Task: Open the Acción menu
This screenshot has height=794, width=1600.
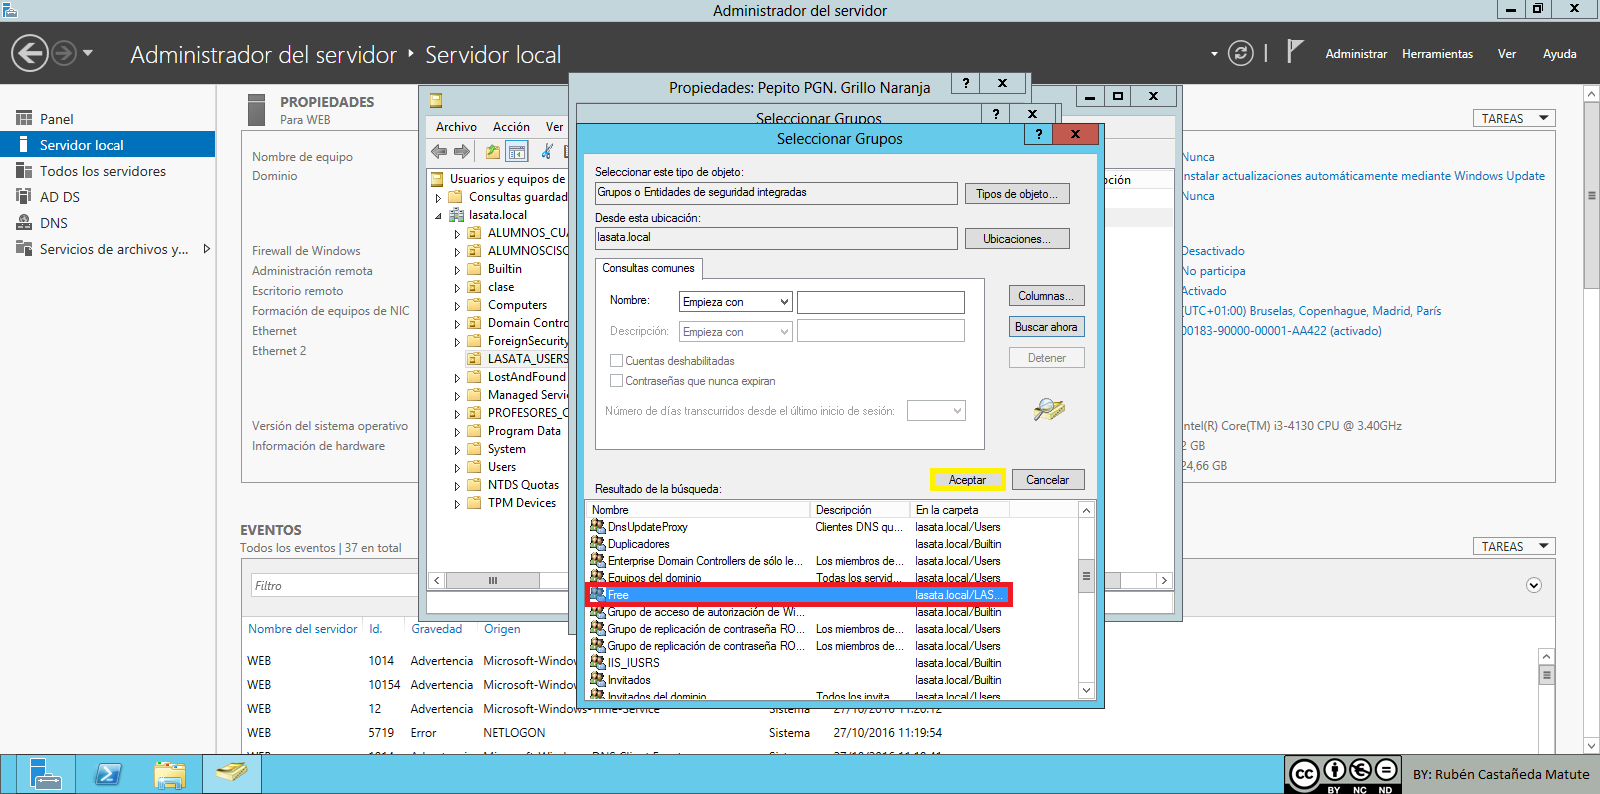Action: click(x=511, y=127)
